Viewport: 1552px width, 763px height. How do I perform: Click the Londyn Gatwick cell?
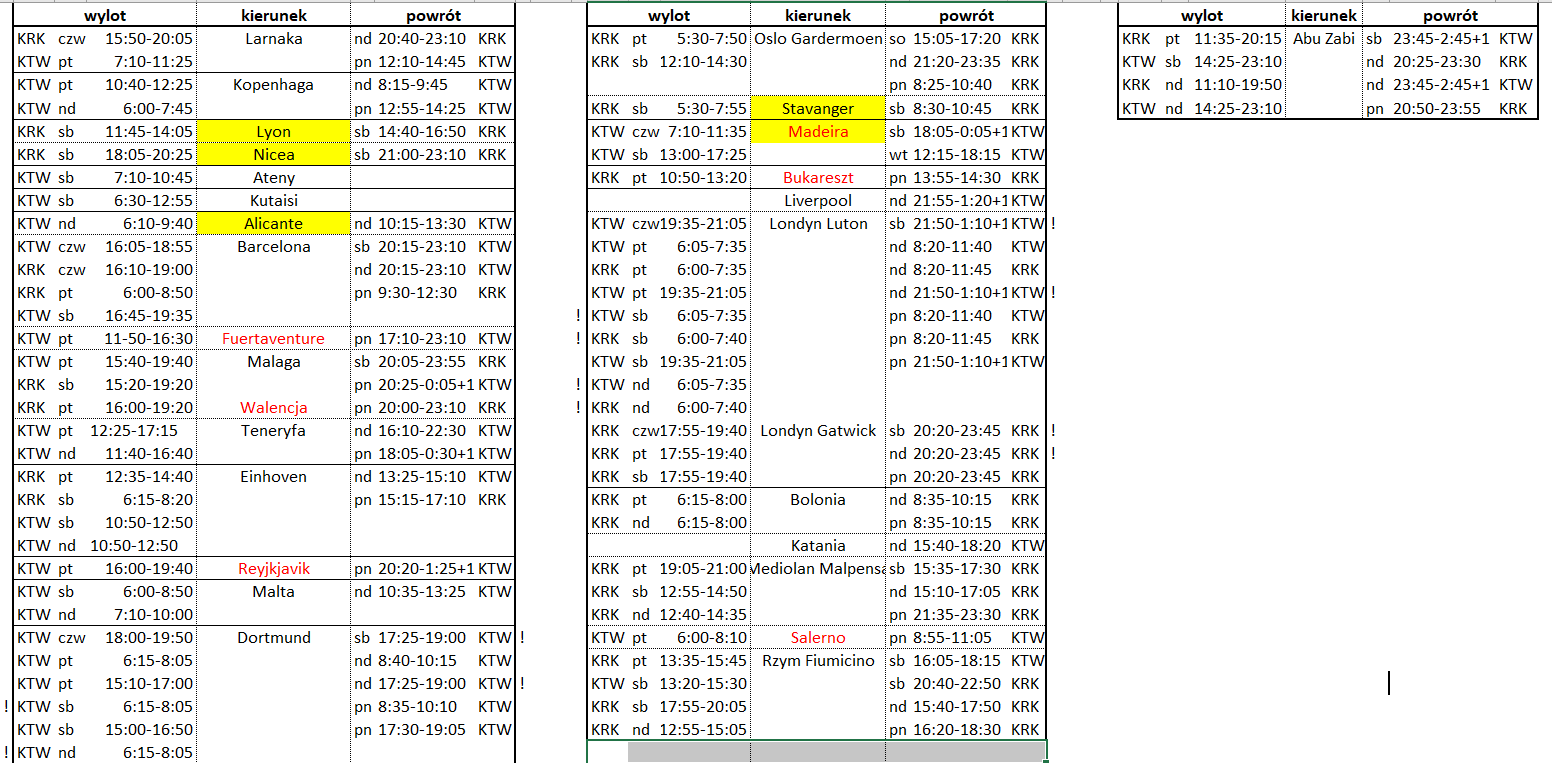pos(818,430)
